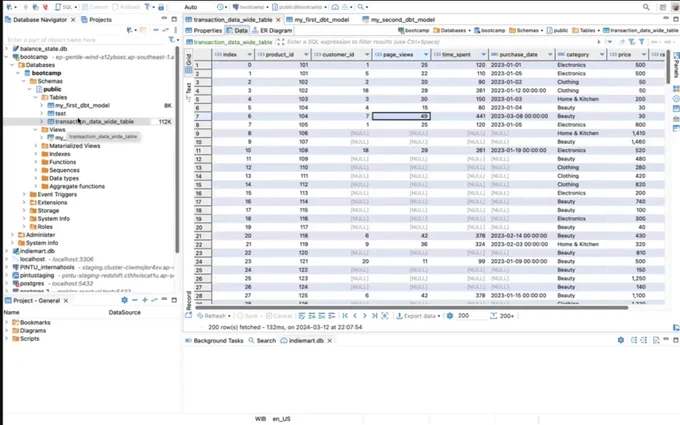Focus the navigator object name filter field
Viewport: 680px width, 425px height.
point(85,40)
